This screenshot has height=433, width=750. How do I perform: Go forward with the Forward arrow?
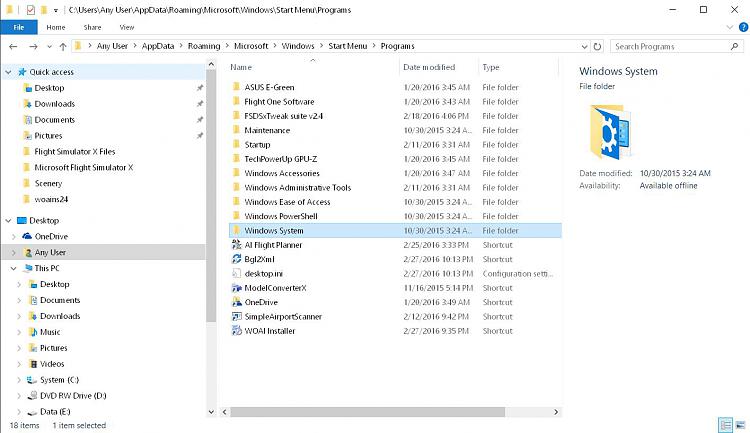coord(33,46)
